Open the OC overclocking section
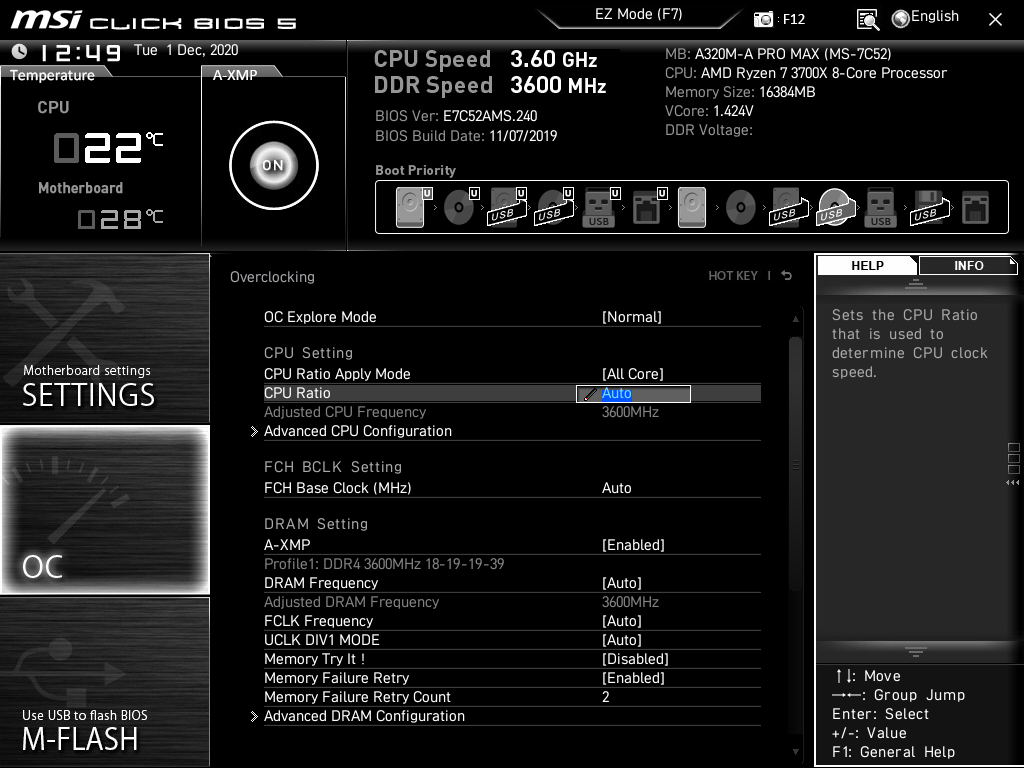The image size is (1024, 768). coord(105,510)
